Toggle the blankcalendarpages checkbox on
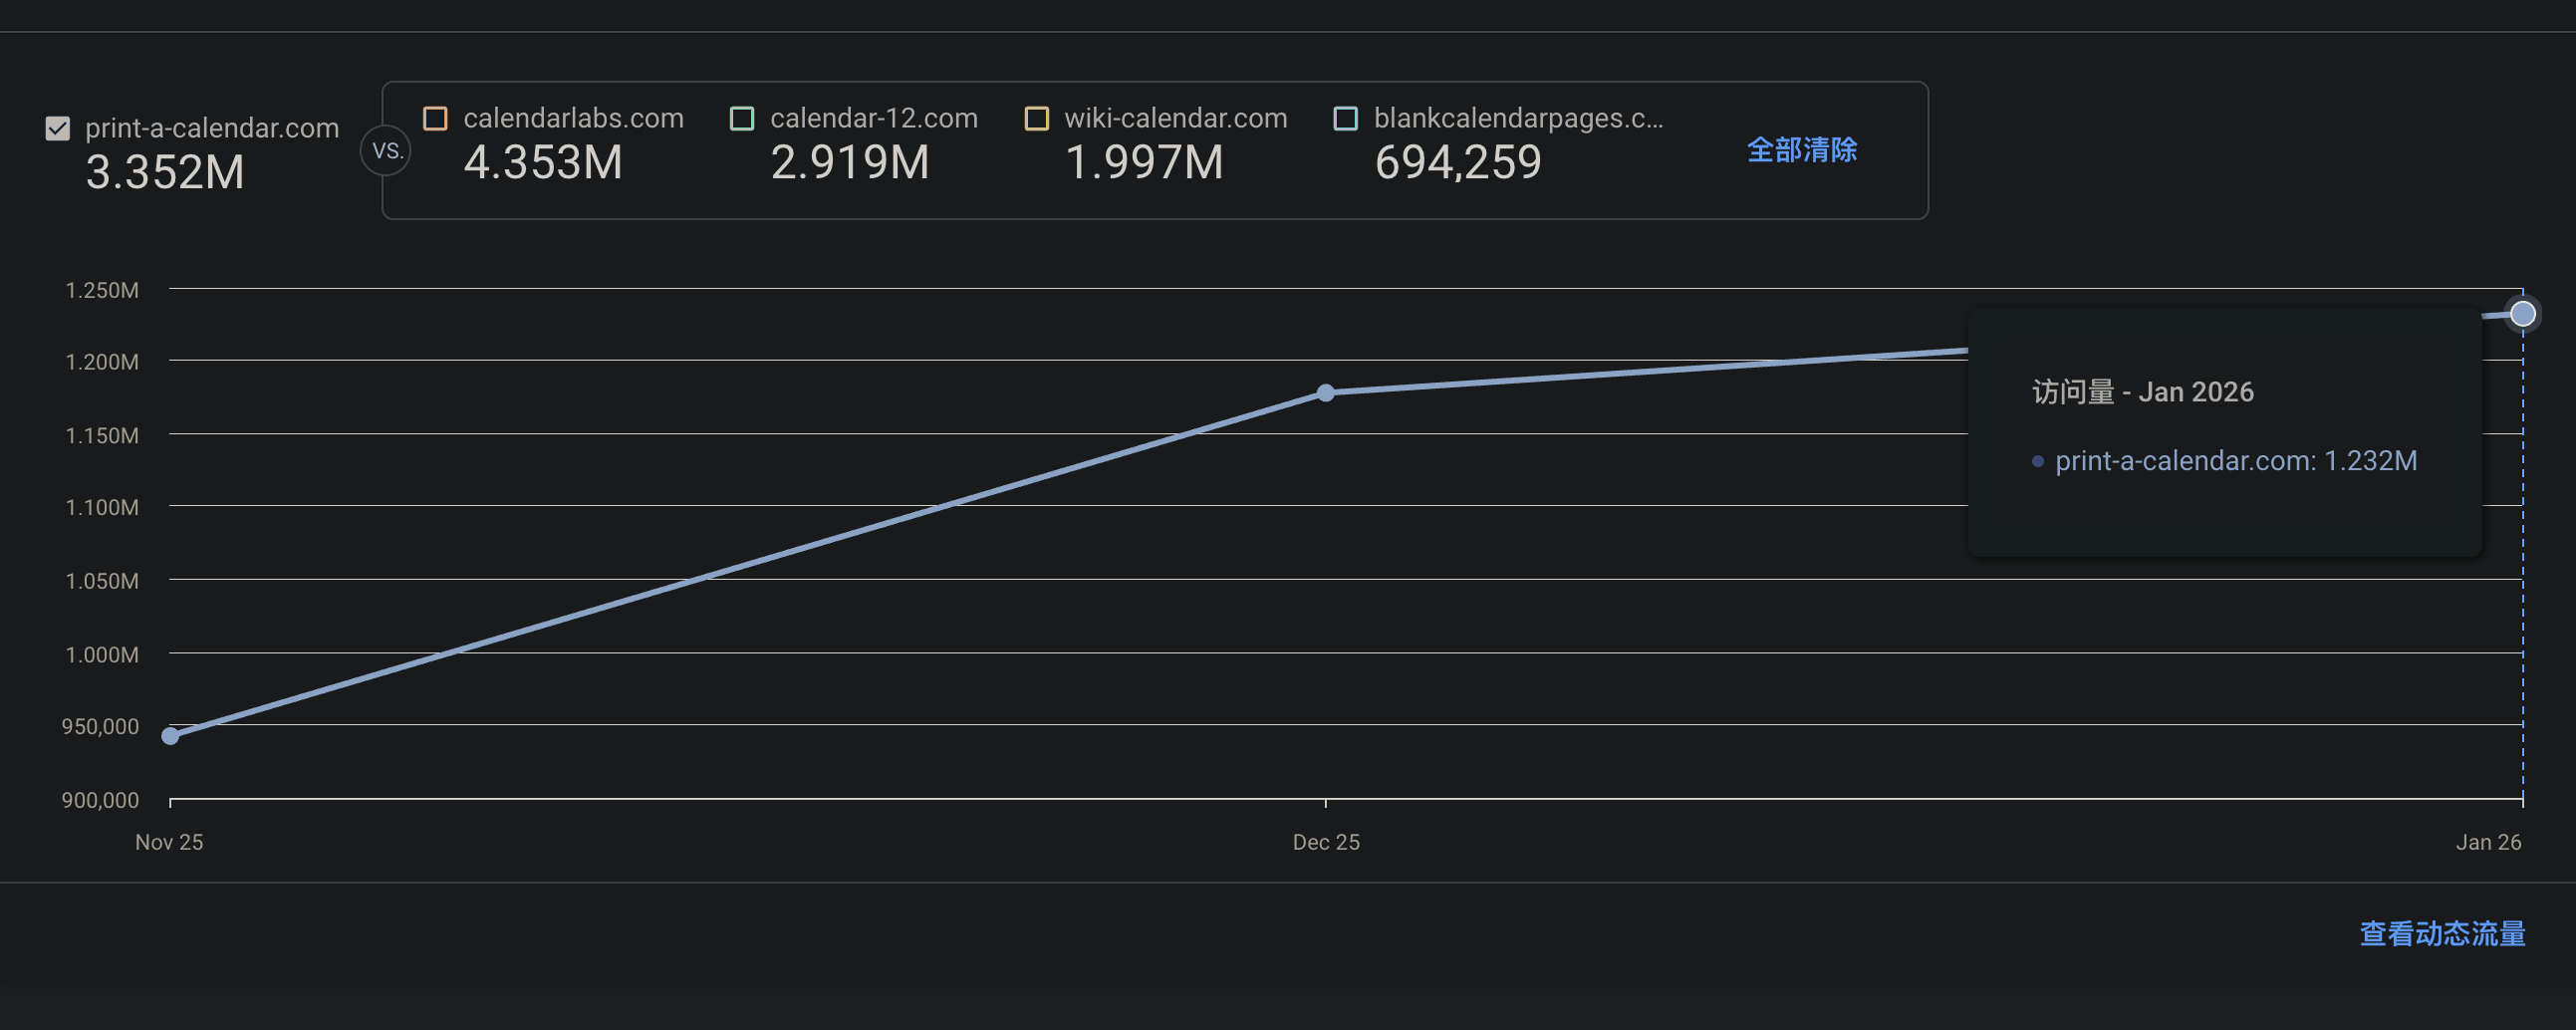Image resolution: width=2576 pixels, height=1030 pixels. 1346,118
